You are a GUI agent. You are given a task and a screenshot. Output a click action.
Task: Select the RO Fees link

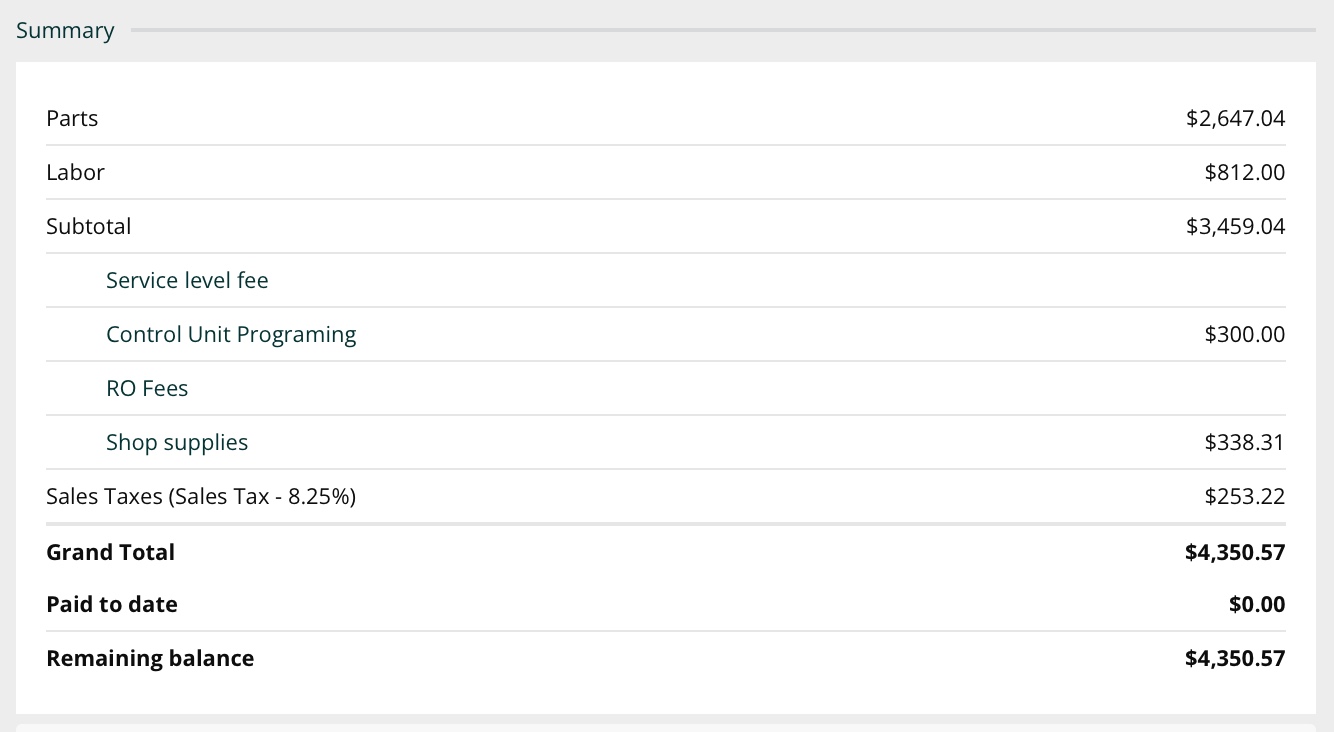coord(147,389)
